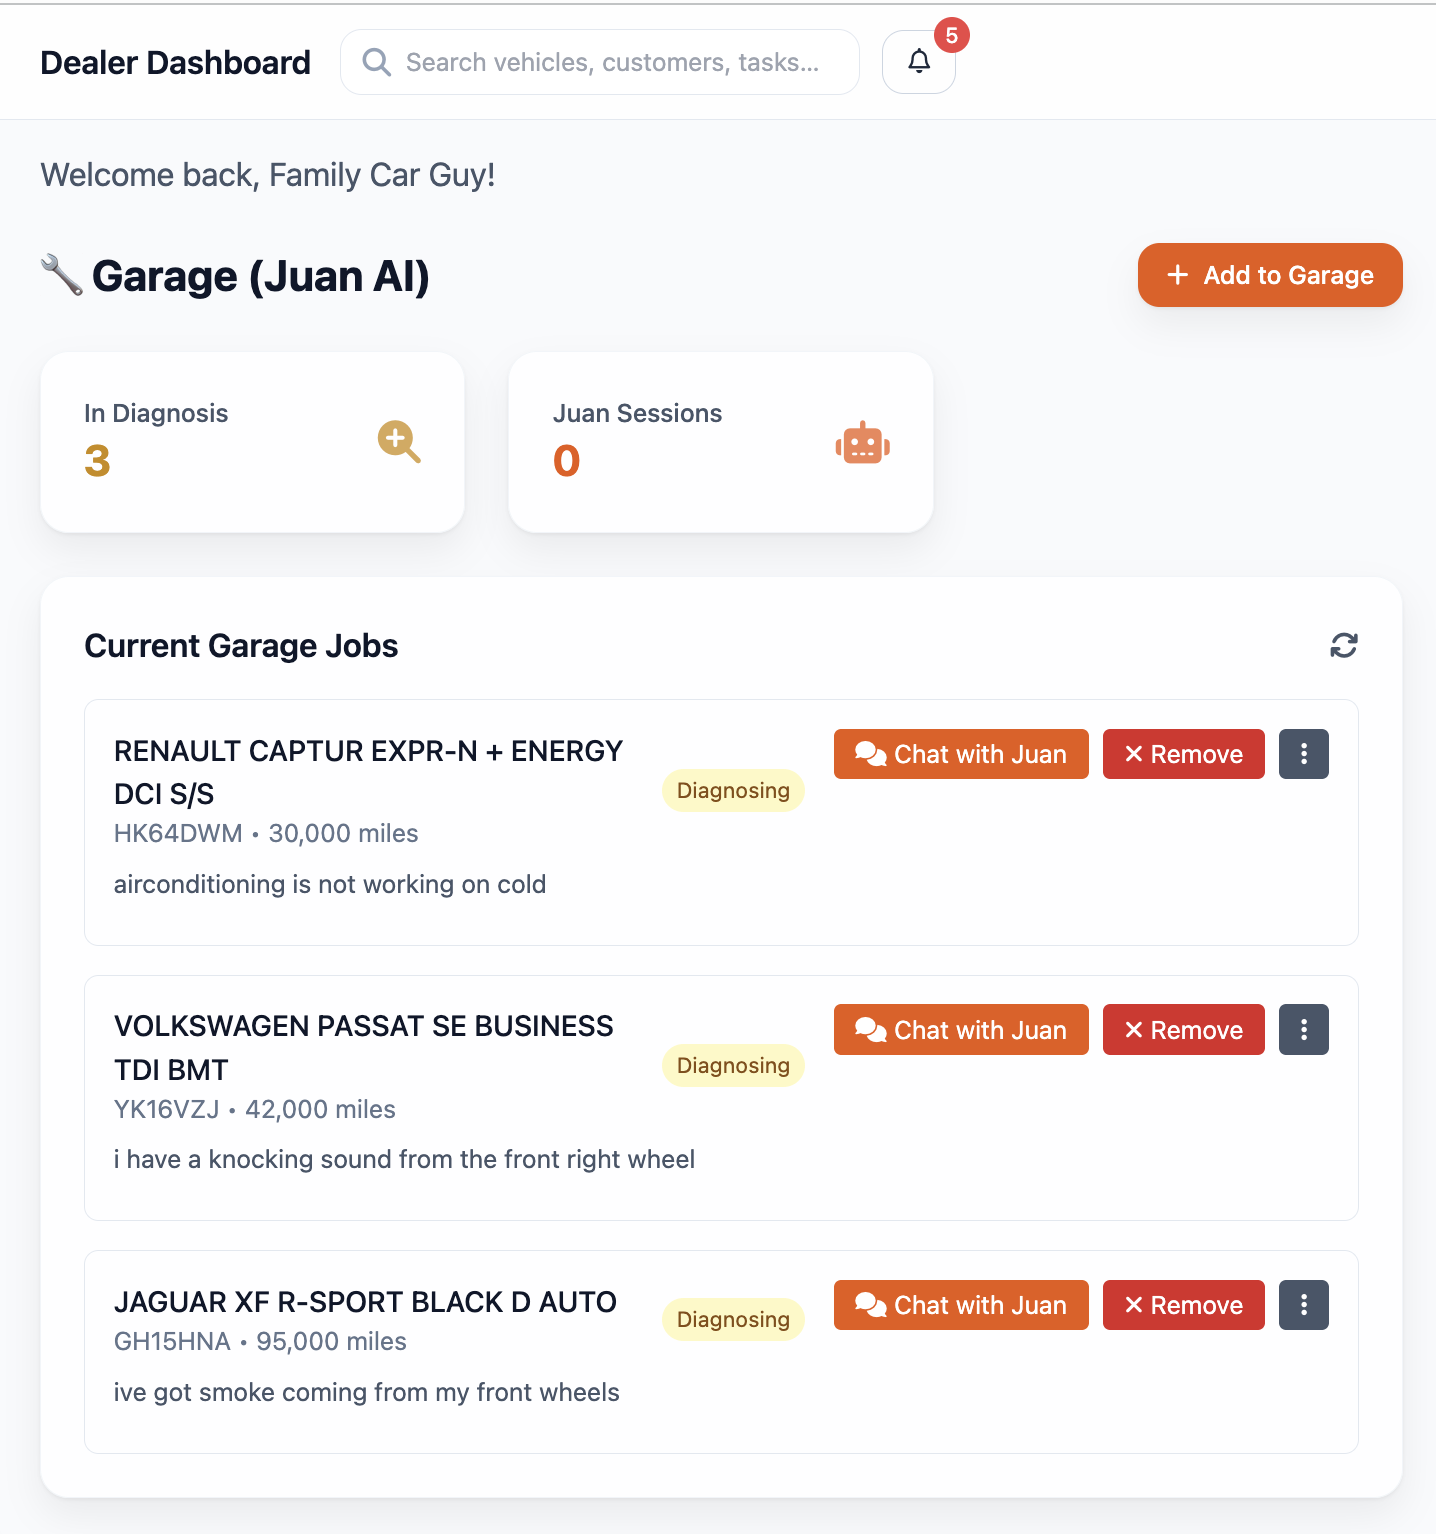Screen dimensions: 1436x1534
Task: Expand the options menu for the Jaguar XF job
Action: (1303, 1304)
